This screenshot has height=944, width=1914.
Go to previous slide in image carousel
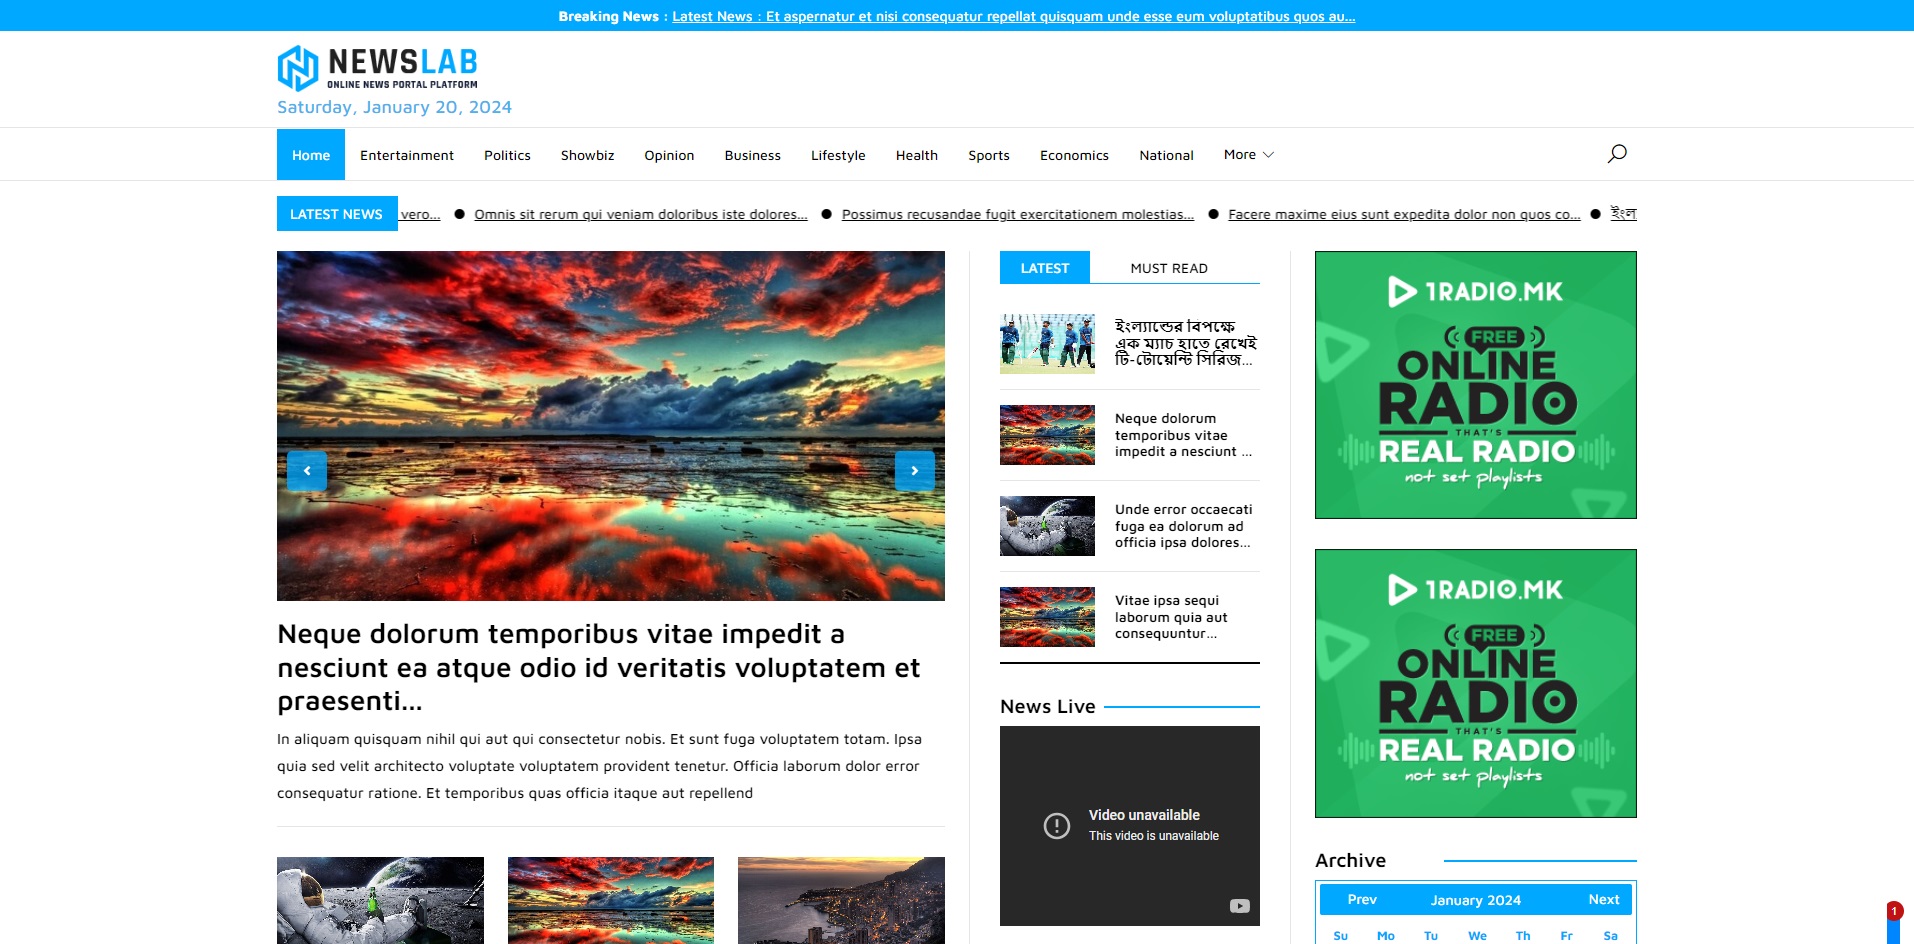click(x=307, y=471)
